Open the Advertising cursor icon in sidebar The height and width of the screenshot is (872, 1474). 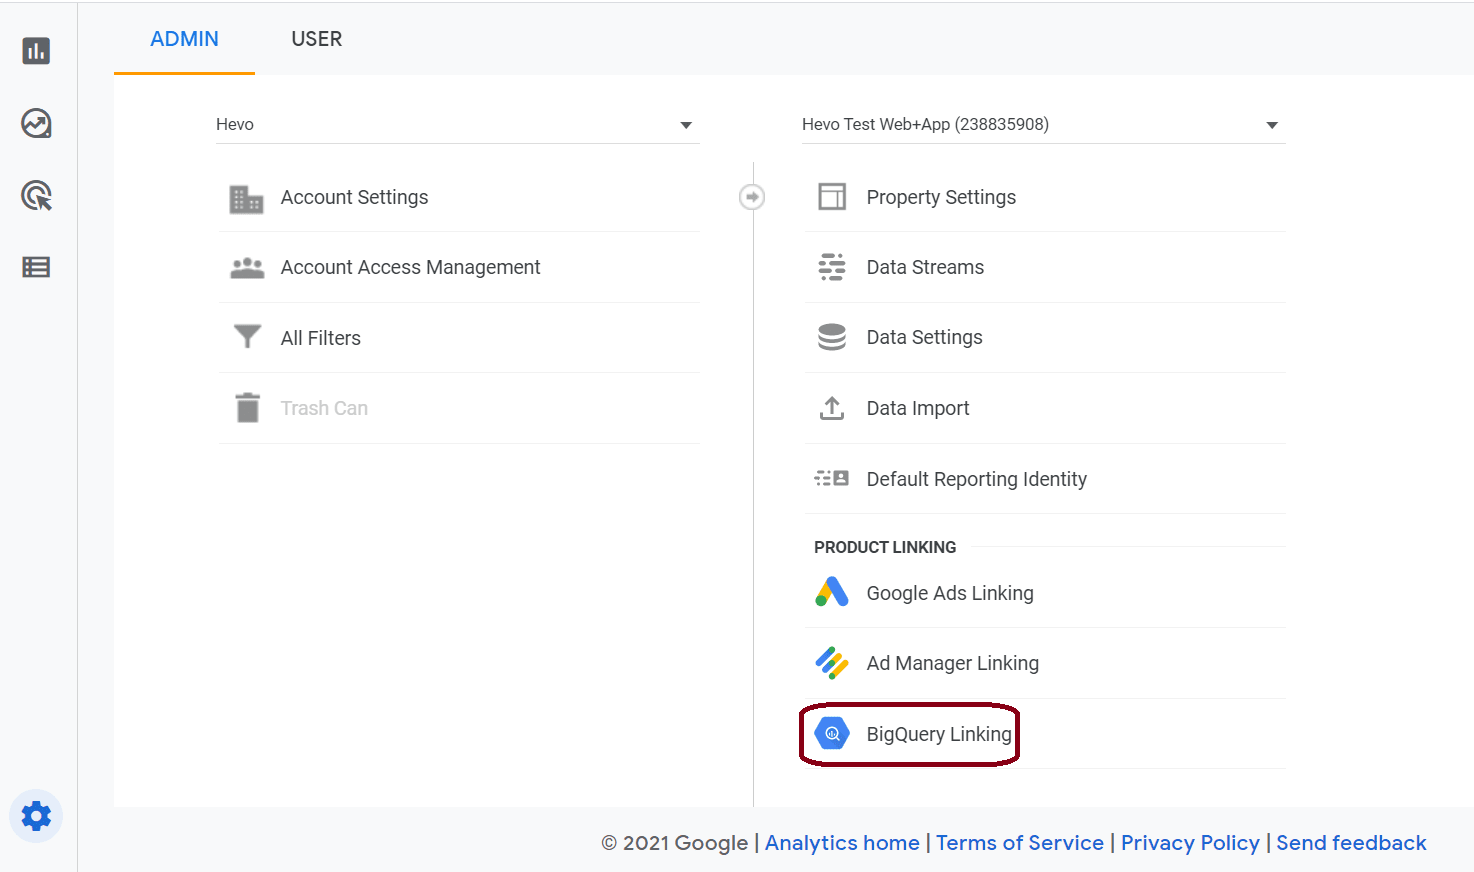(x=36, y=195)
